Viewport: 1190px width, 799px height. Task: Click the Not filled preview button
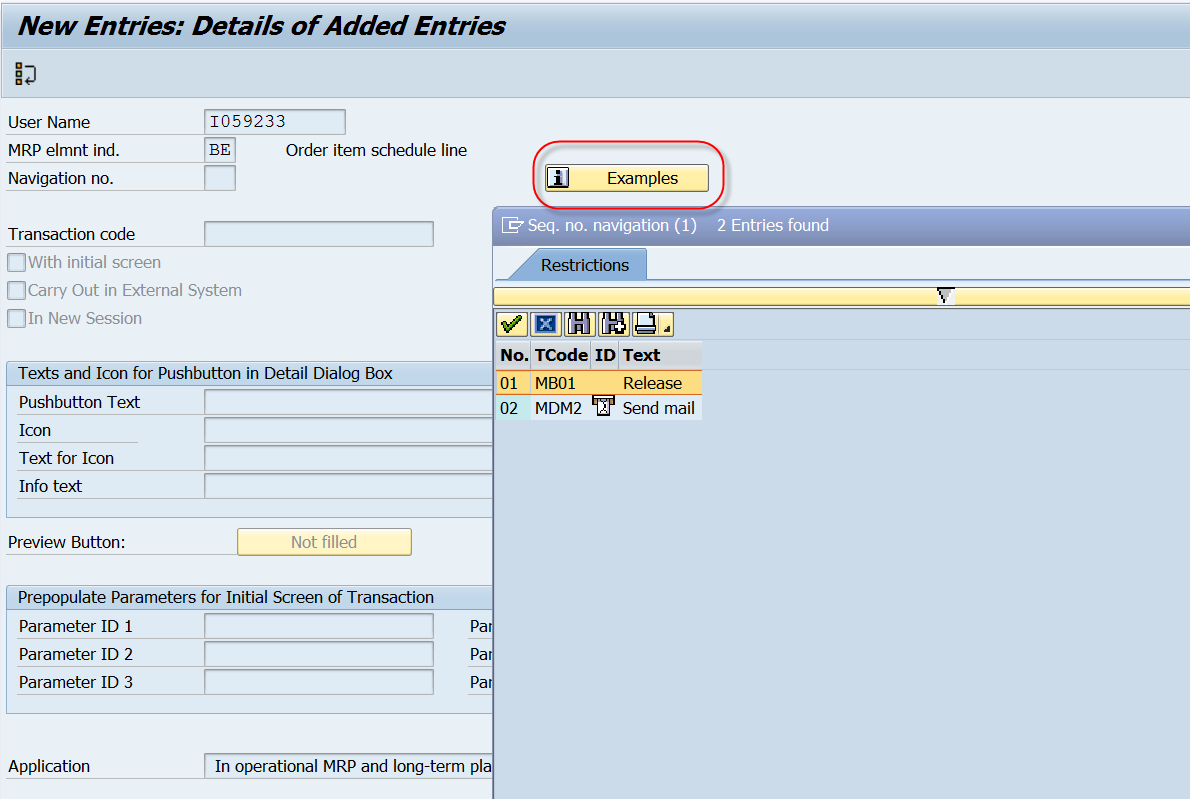tap(324, 541)
